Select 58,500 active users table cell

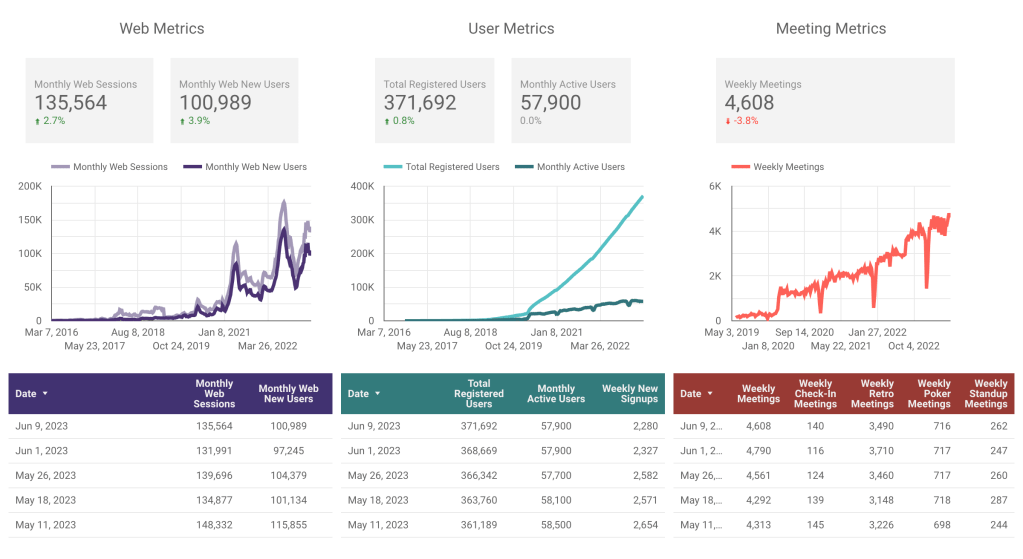click(556, 525)
